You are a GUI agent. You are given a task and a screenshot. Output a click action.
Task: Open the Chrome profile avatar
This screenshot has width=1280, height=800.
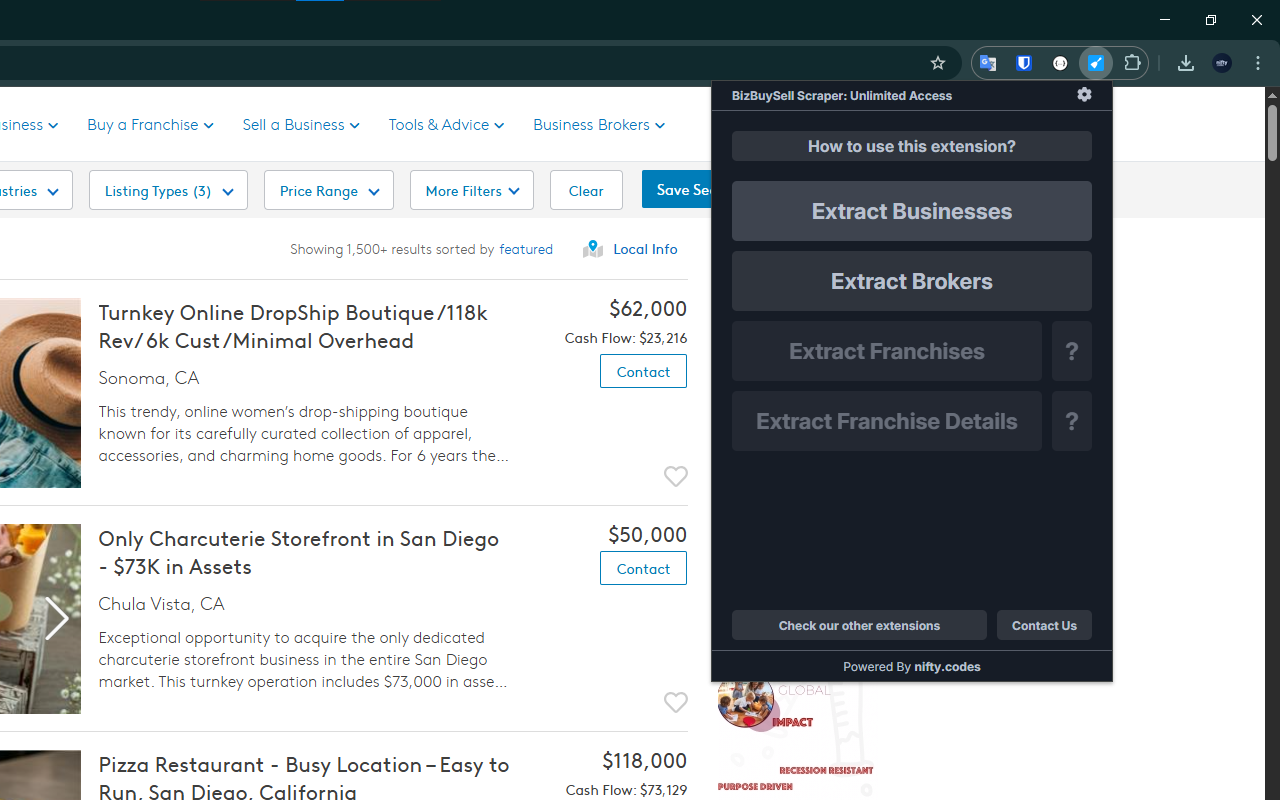point(1222,63)
